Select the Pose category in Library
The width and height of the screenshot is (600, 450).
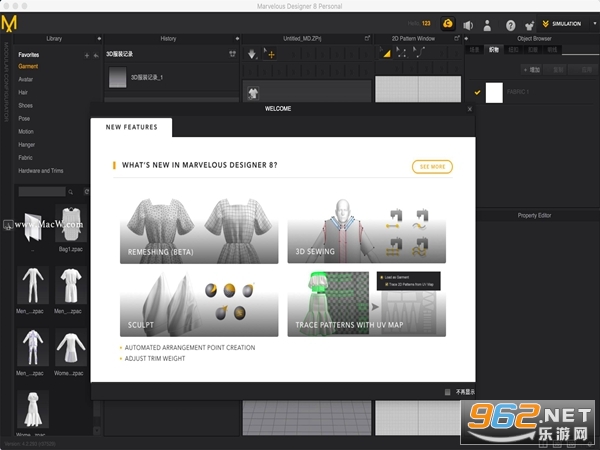pos(24,119)
